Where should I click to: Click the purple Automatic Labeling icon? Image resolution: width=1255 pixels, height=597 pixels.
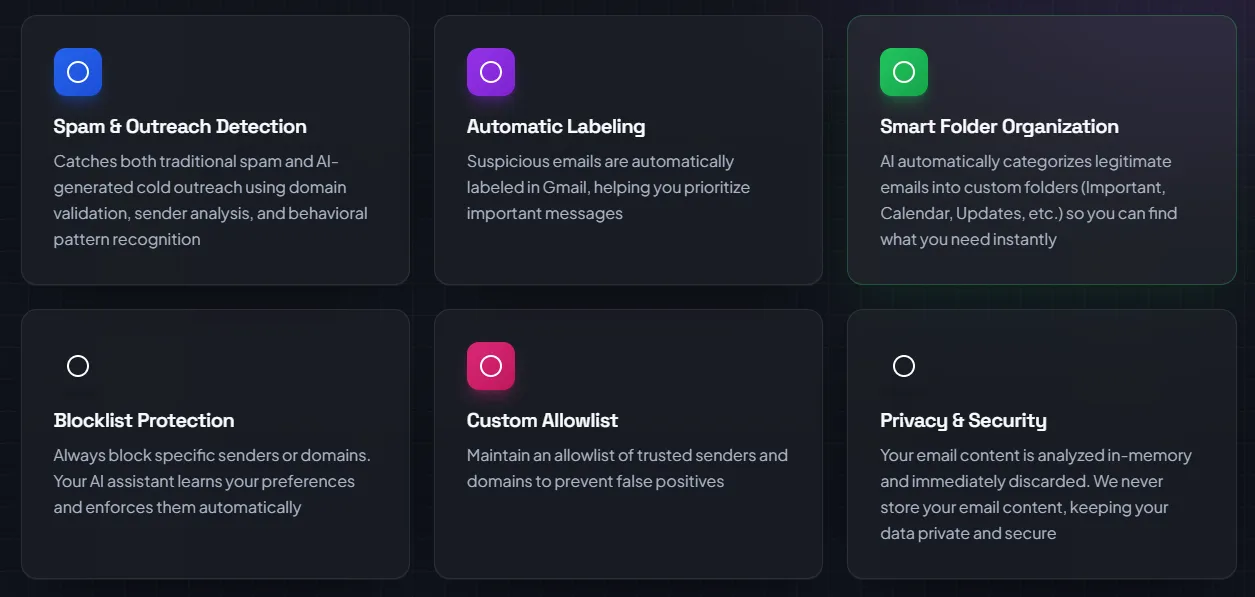pos(491,72)
